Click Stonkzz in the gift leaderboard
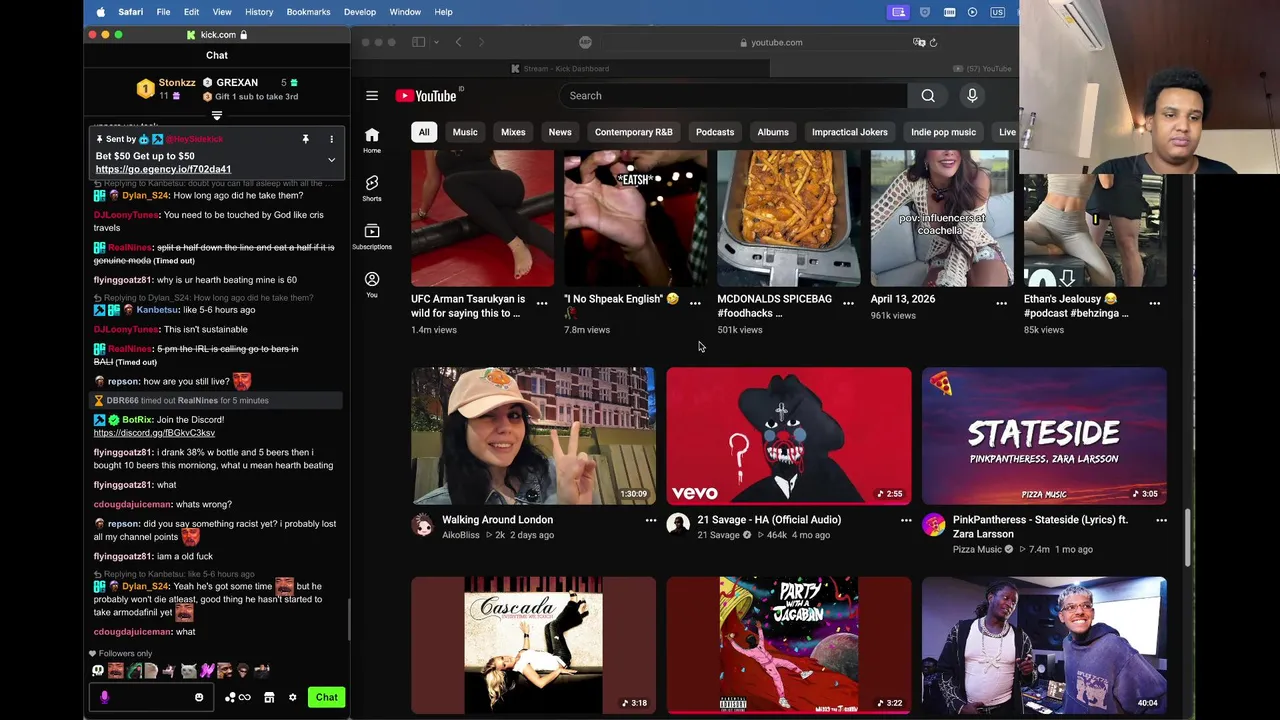 177,83
